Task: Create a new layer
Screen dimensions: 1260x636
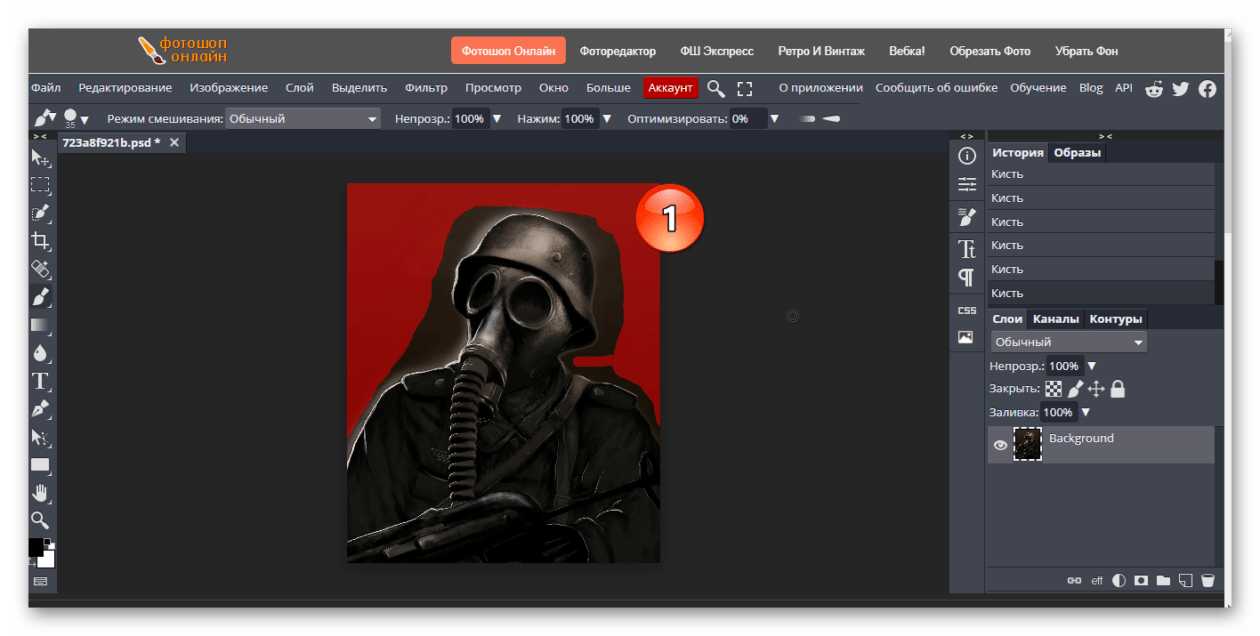Action: (x=1185, y=580)
